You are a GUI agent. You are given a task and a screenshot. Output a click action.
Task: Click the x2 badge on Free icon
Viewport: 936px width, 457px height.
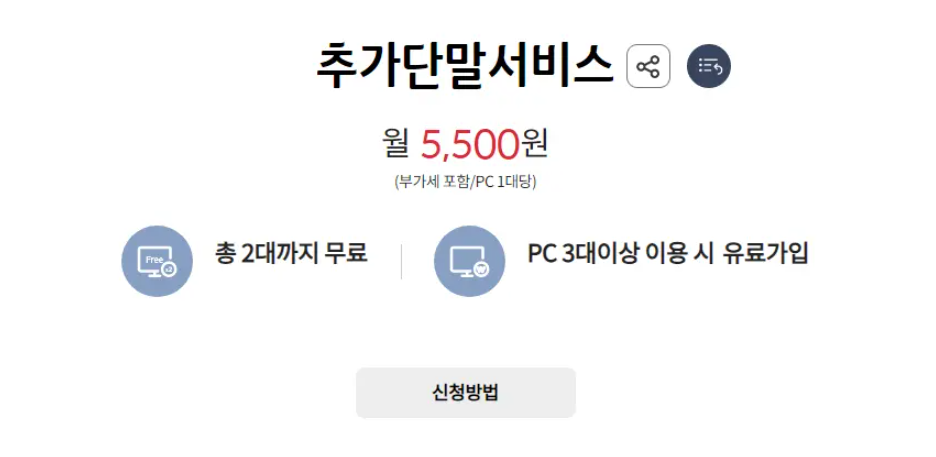coord(169,270)
